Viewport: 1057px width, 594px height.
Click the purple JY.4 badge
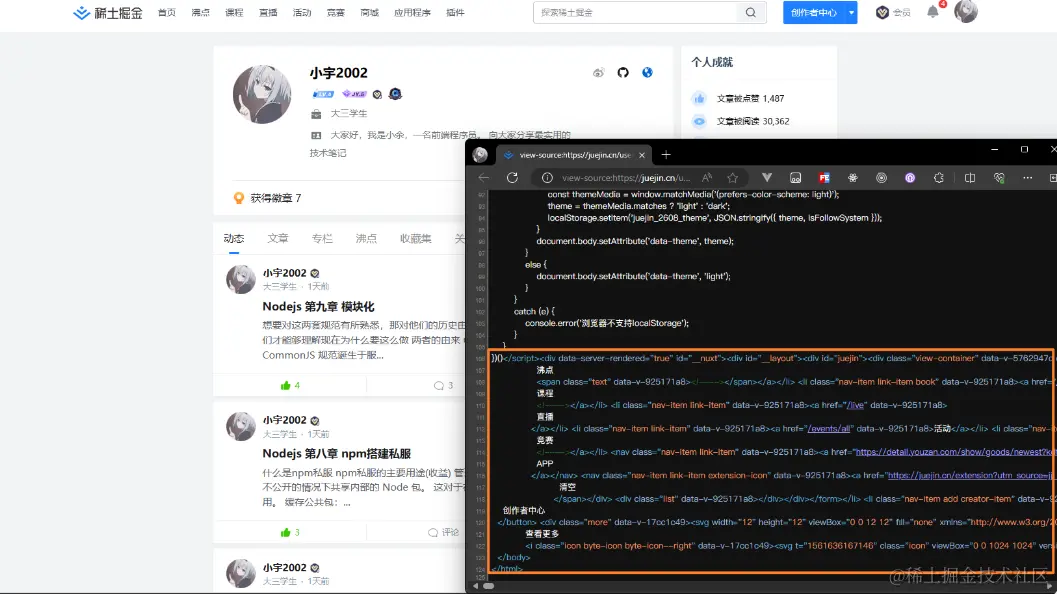pyautogui.click(x=354, y=94)
